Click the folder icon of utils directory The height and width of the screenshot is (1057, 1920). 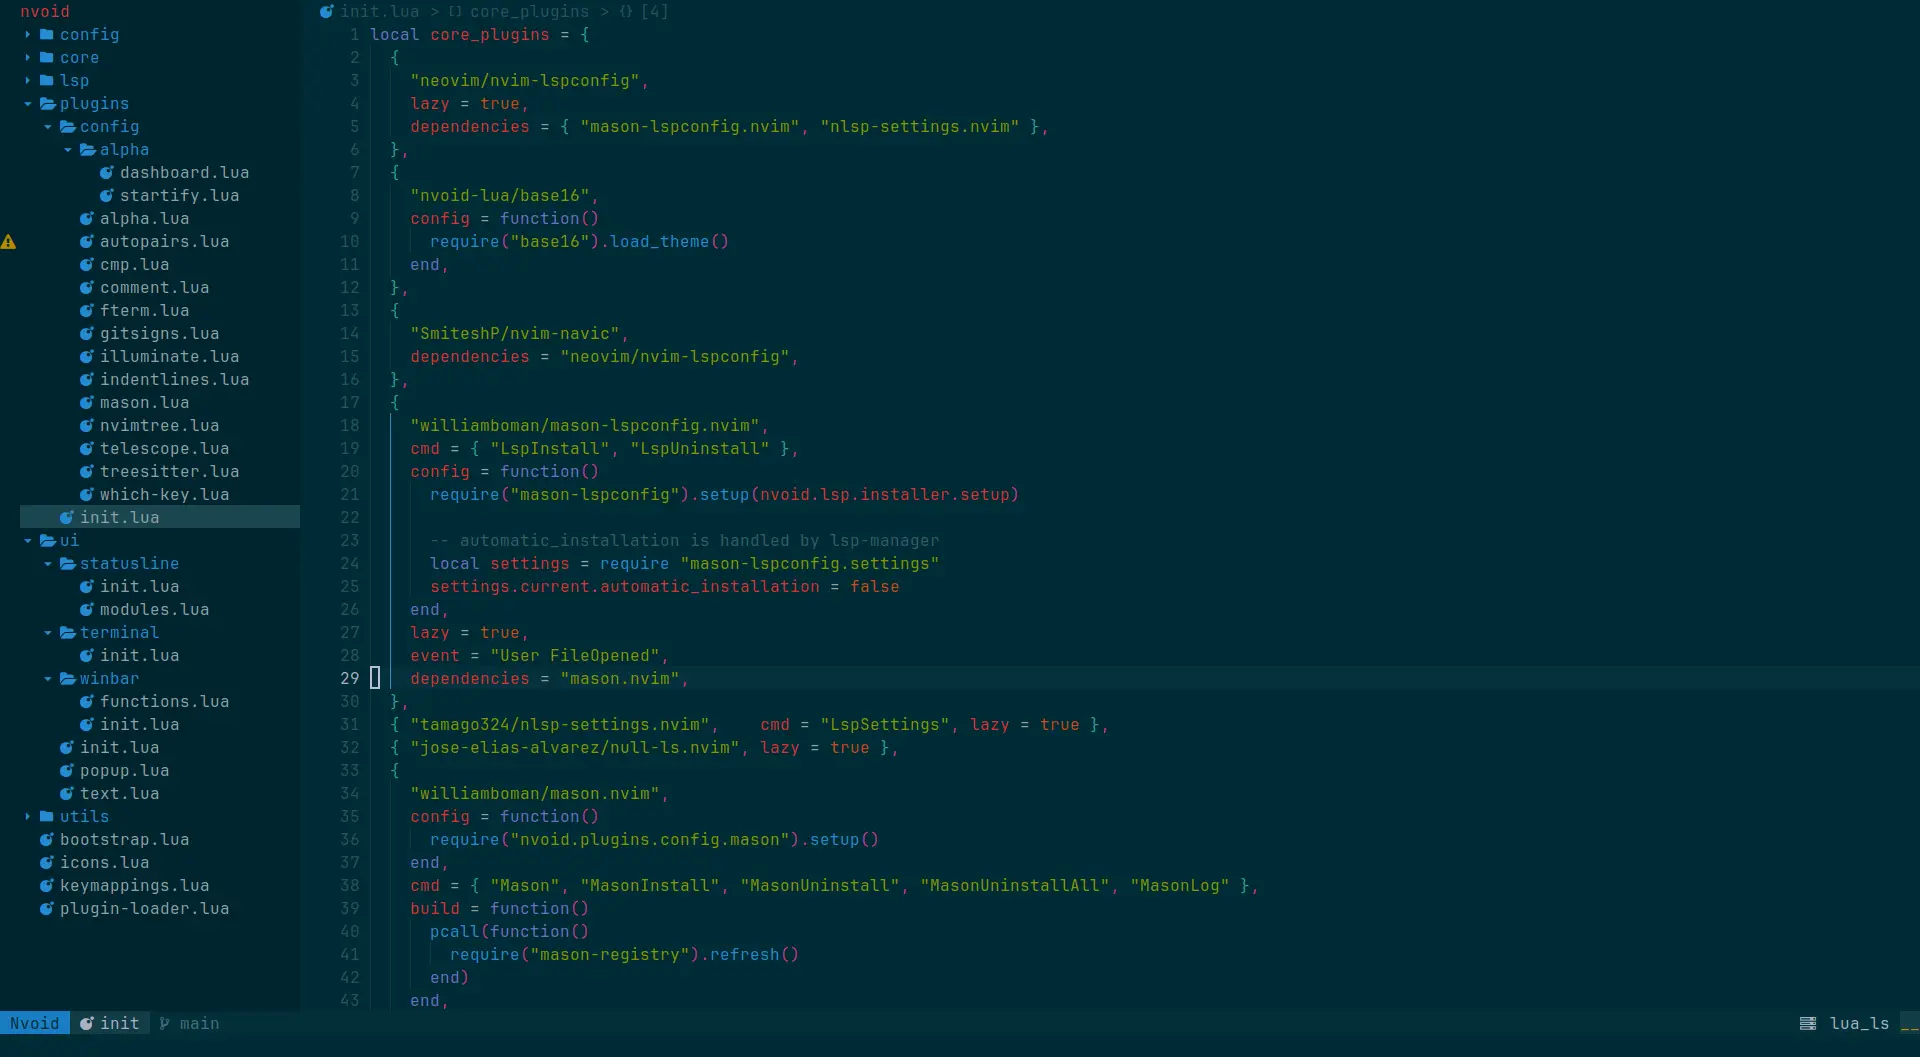[46, 817]
